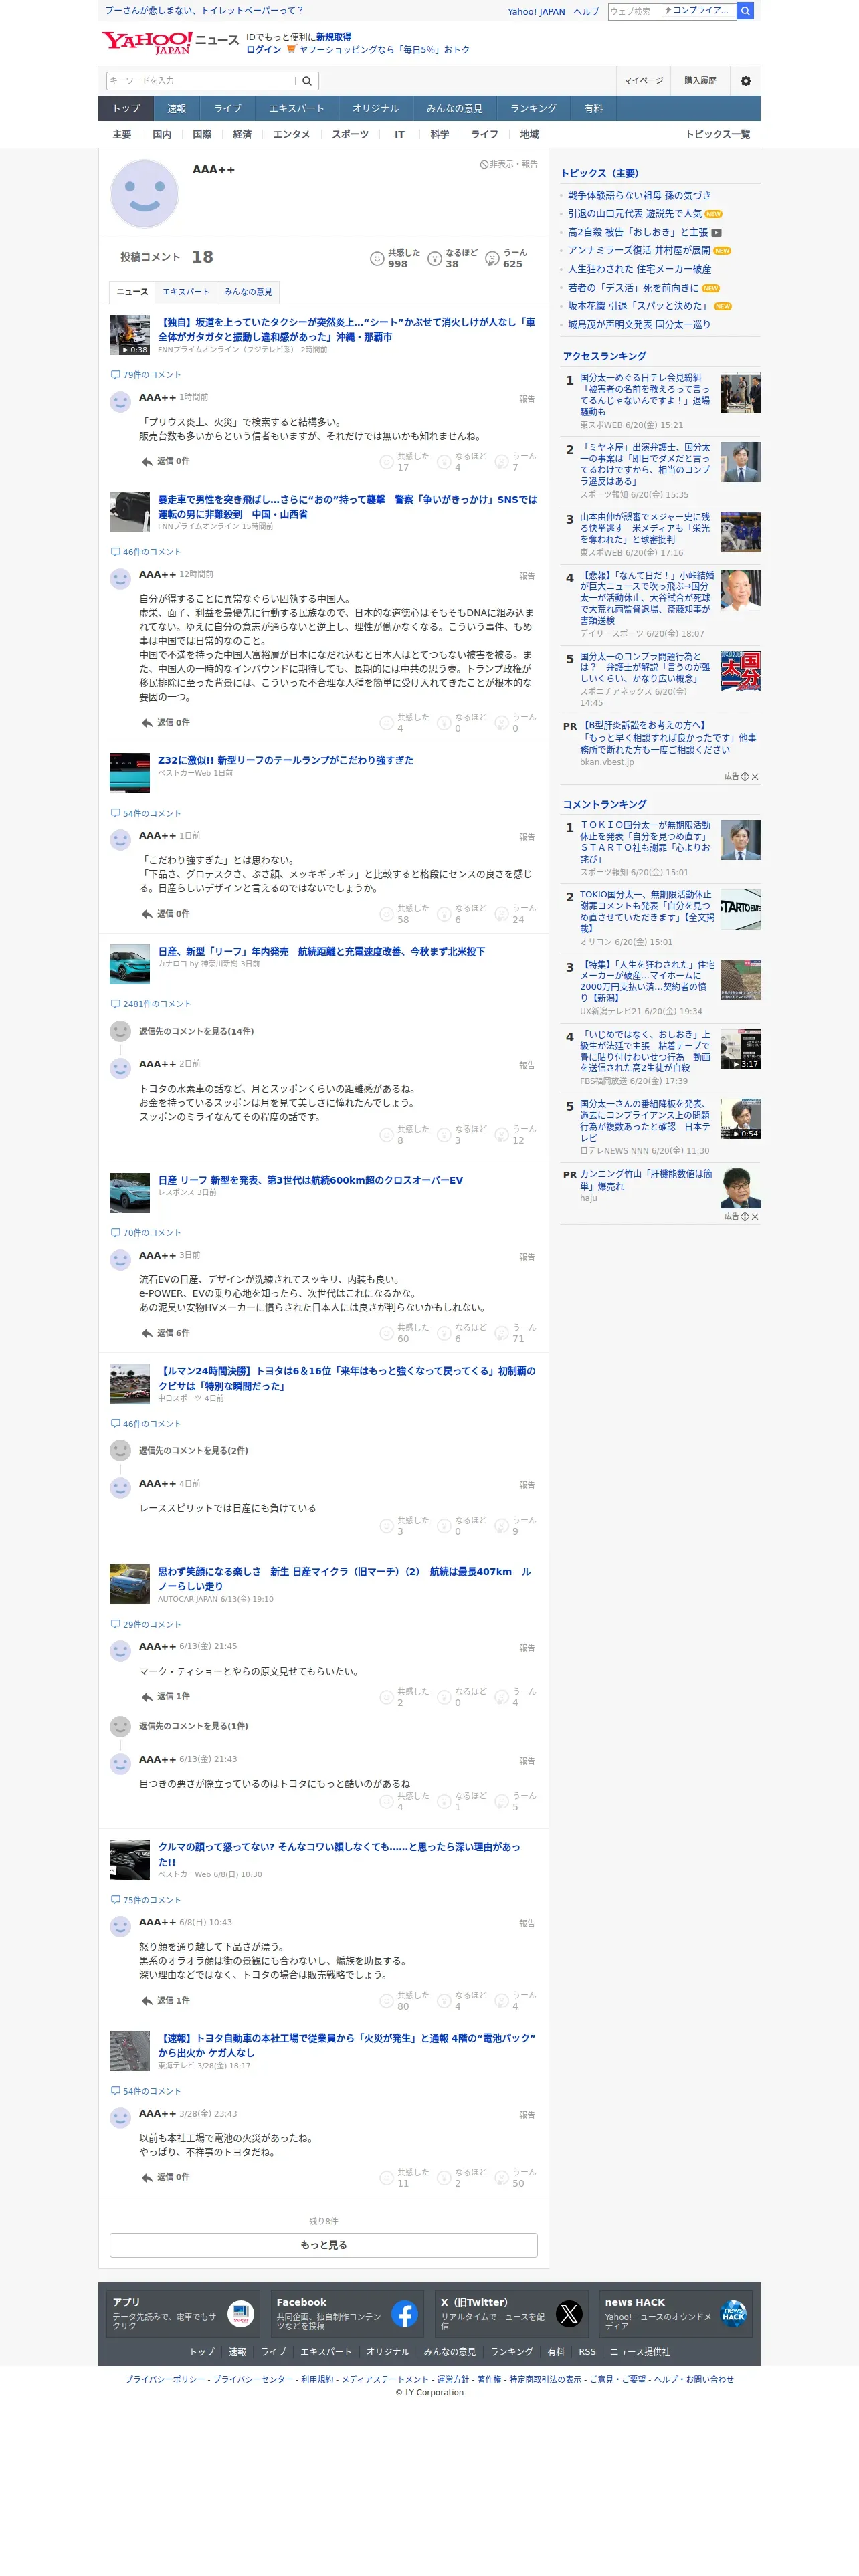Click reply arrow on マーク・ティショー comment
Screen dimensions: 859x2576
pyautogui.click(x=147, y=1696)
